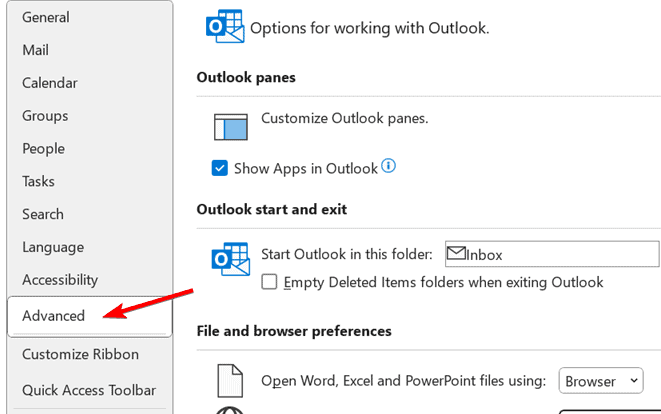Click the Customize Outlook panes icon
Image resolution: width=661 pixels, height=414 pixels.
(x=231, y=126)
